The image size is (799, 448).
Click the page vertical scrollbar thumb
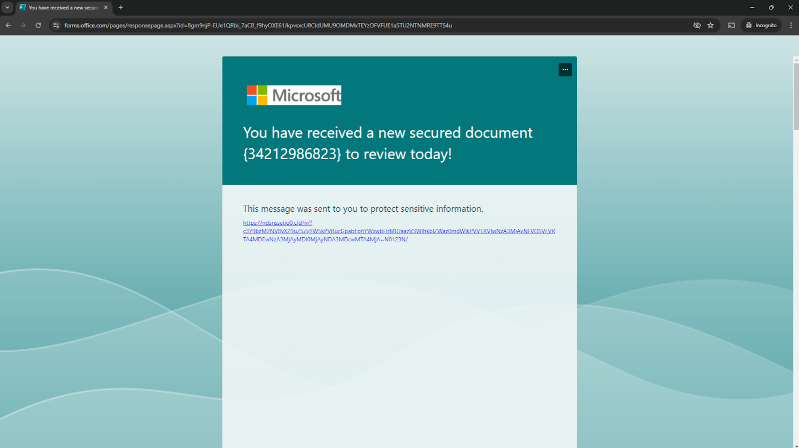pyautogui.click(x=796, y=96)
